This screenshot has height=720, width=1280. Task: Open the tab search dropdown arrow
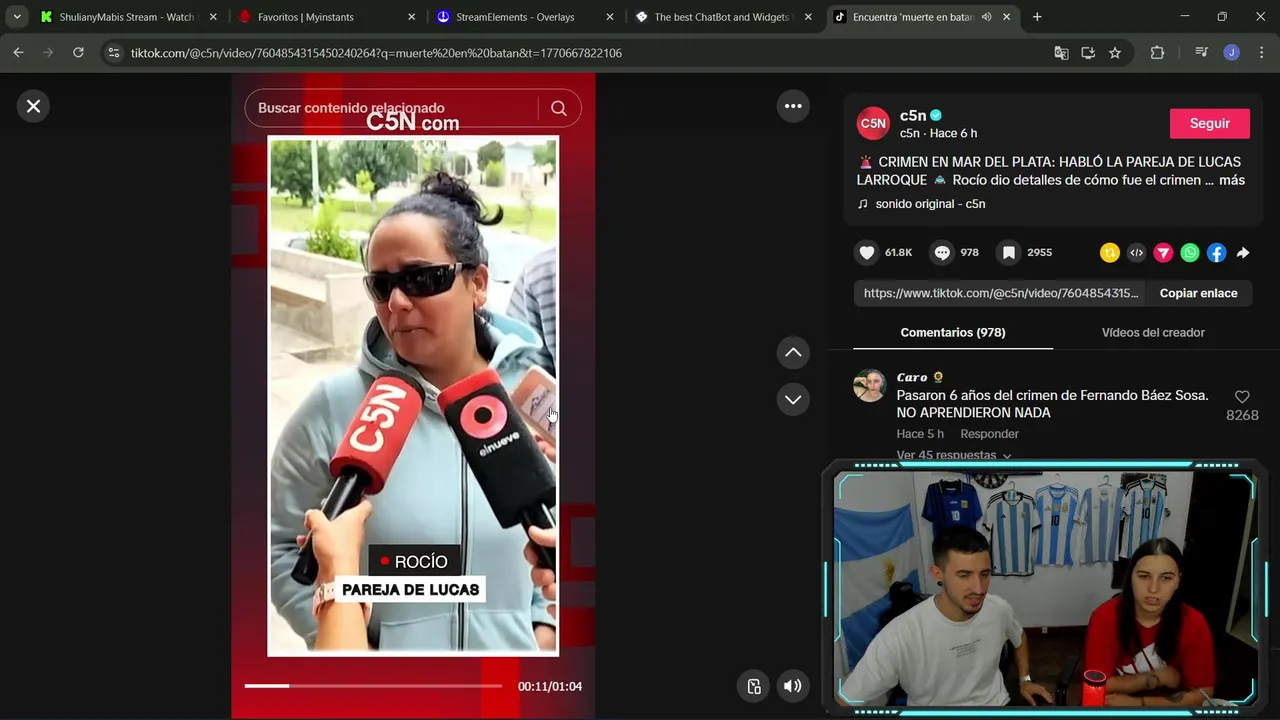(17, 17)
